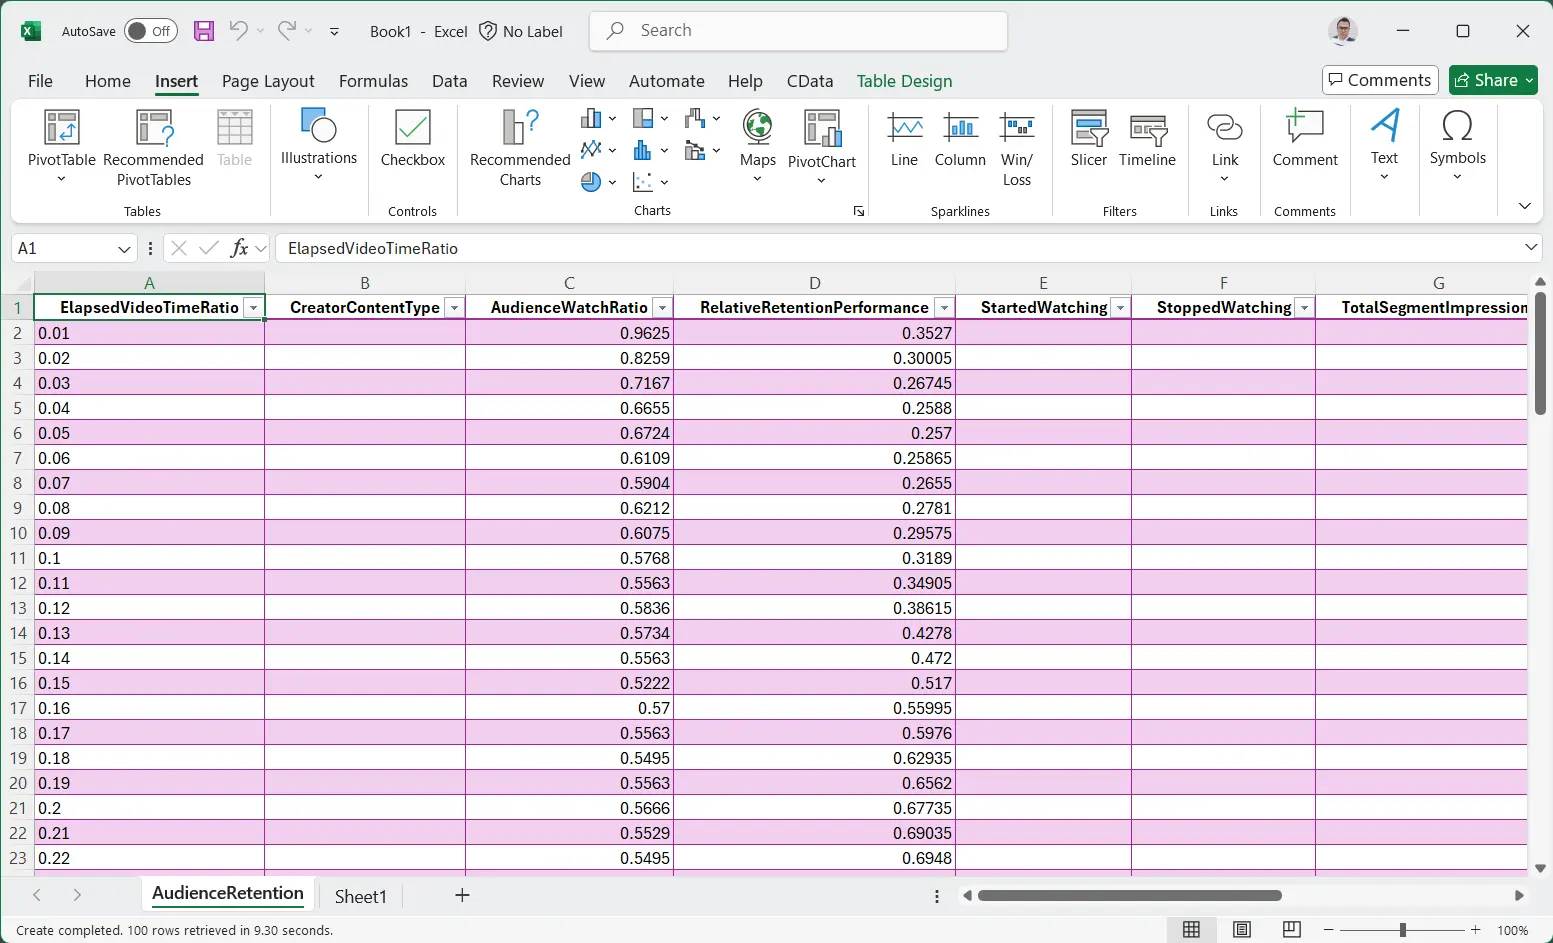The width and height of the screenshot is (1553, 943).
Task: Toggle AutoSave switch on
Action: click(151, 31)
